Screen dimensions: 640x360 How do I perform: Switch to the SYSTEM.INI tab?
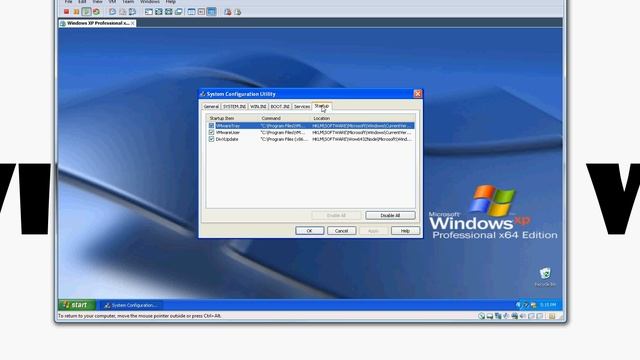point(234,106)
